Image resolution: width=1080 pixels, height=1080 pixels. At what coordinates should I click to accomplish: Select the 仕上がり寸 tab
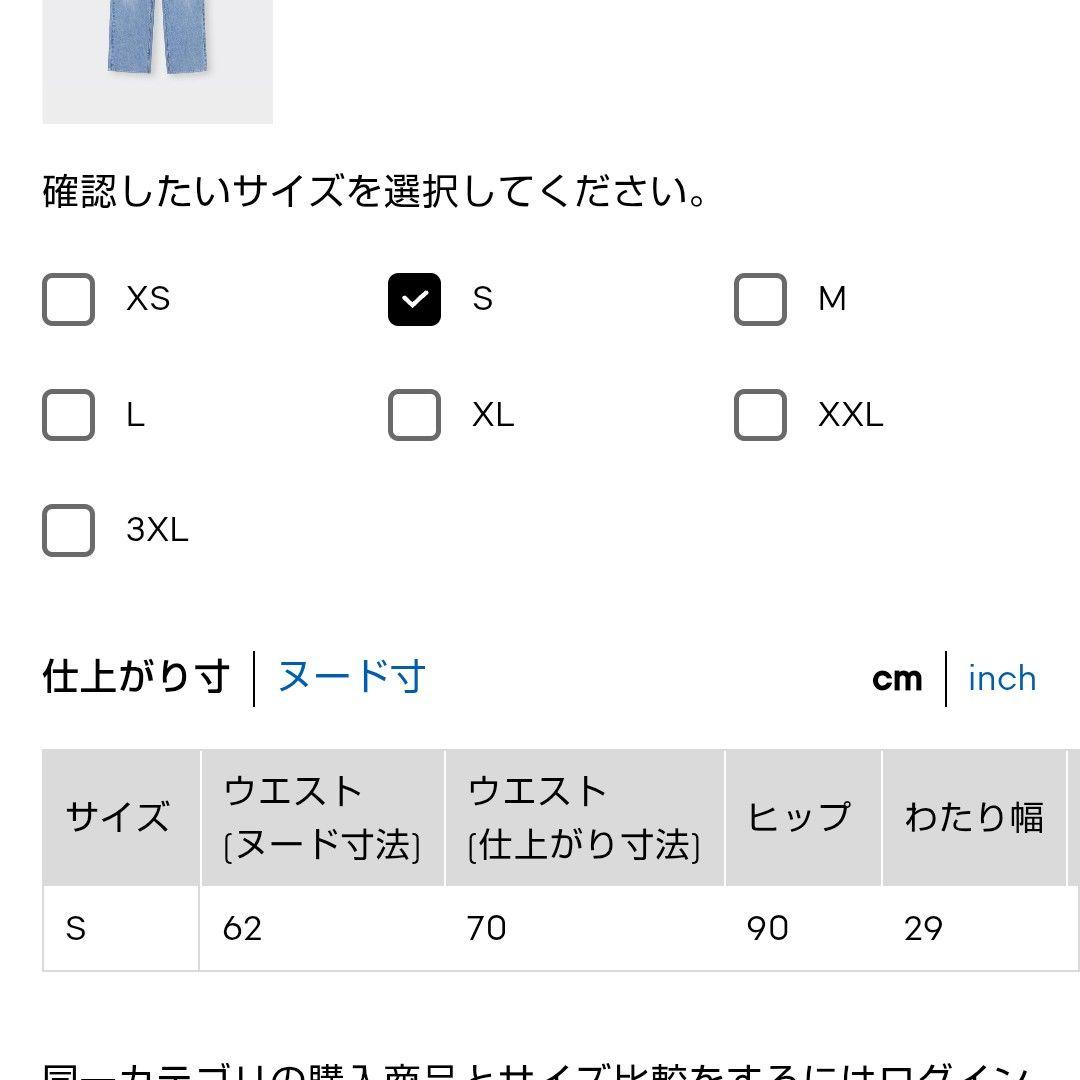[x=136, y=676]
